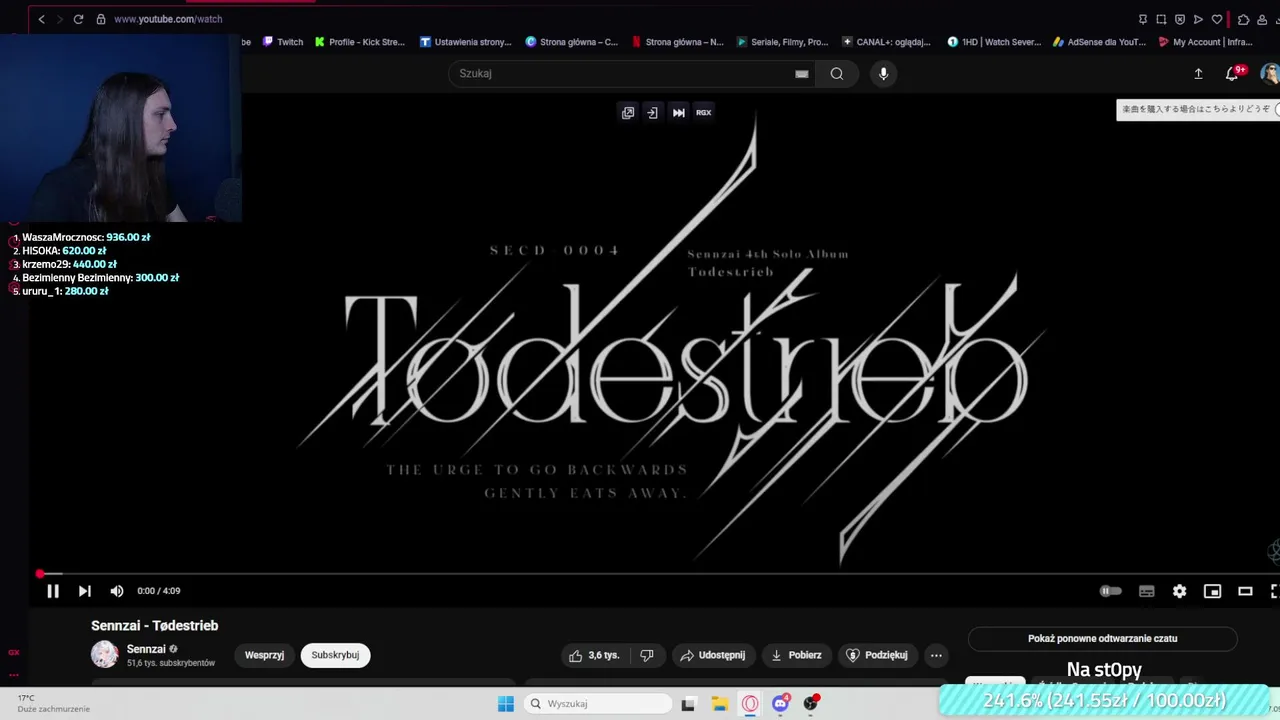Open OBS Studio taskbar icon
Viewport: 1280px width, 720px height.
[811, 704]
